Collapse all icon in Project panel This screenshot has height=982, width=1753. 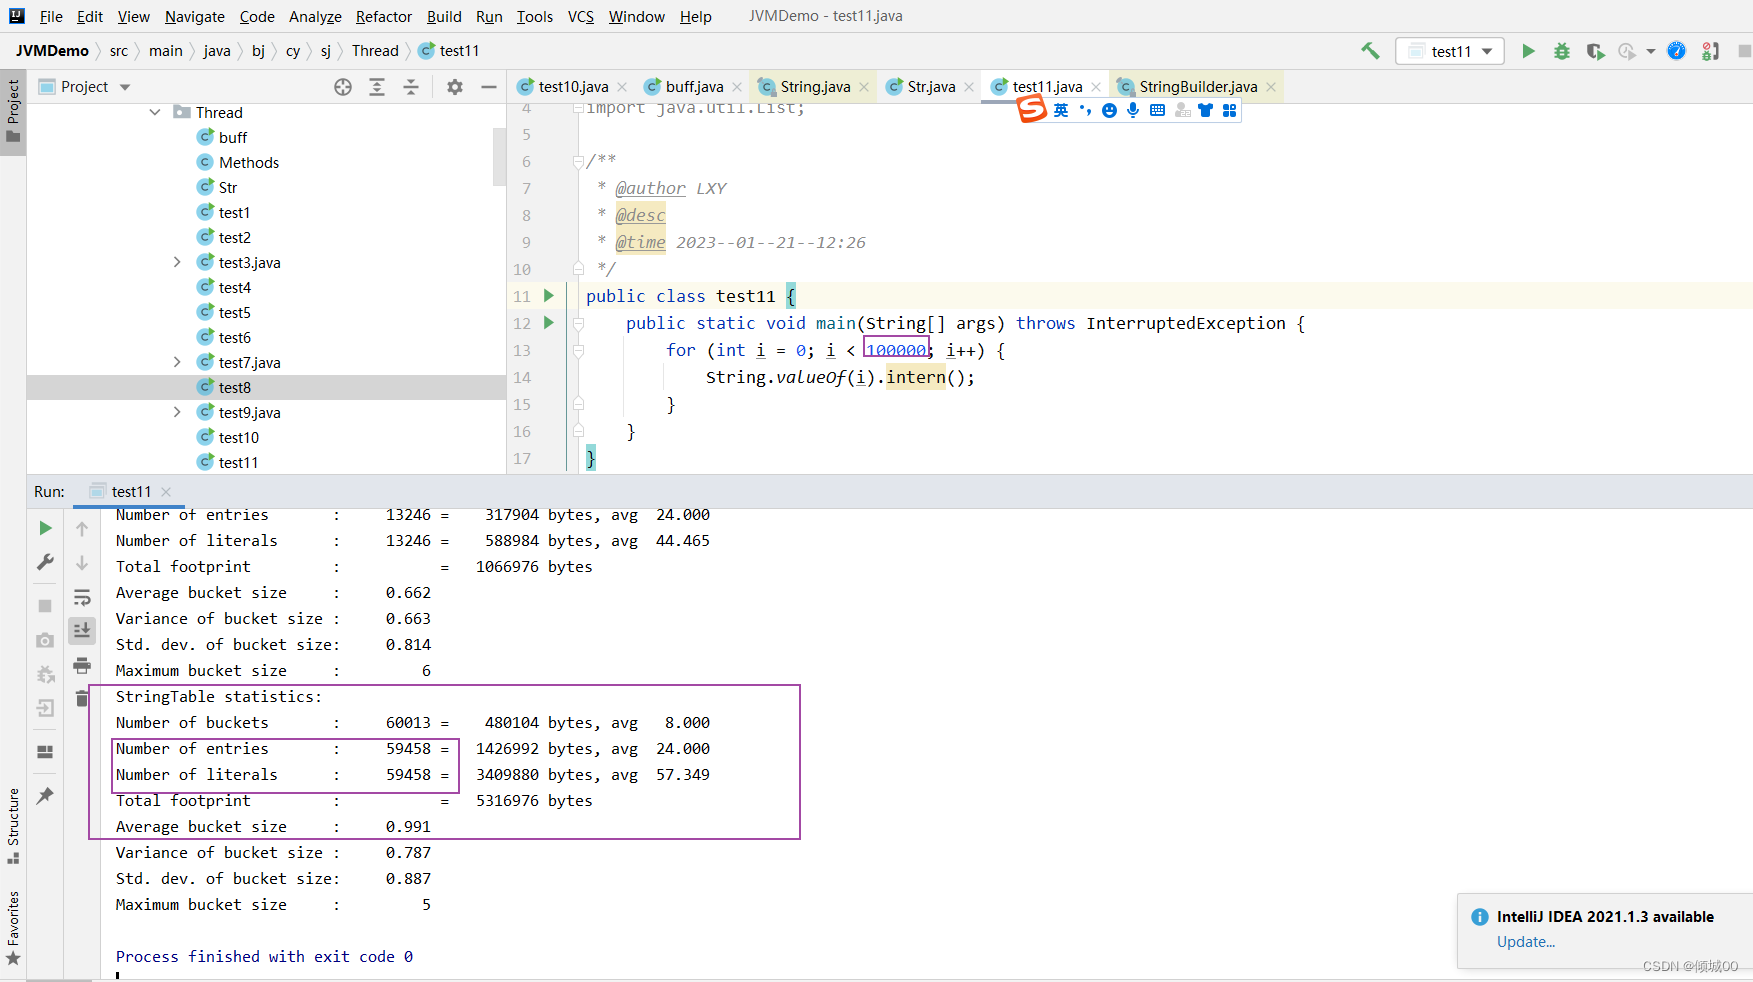tap(411, 87)
